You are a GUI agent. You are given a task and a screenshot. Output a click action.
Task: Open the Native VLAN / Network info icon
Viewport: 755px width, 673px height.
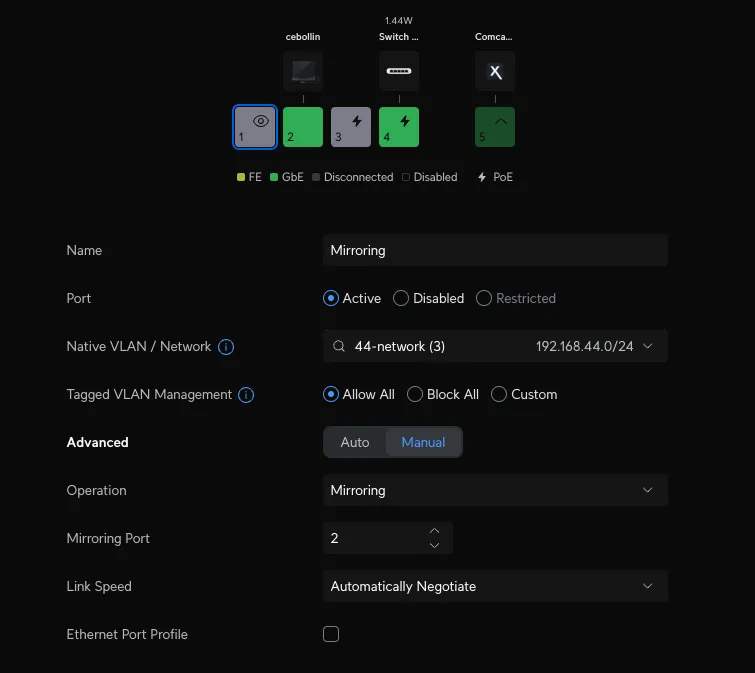[x=226, y=347]
